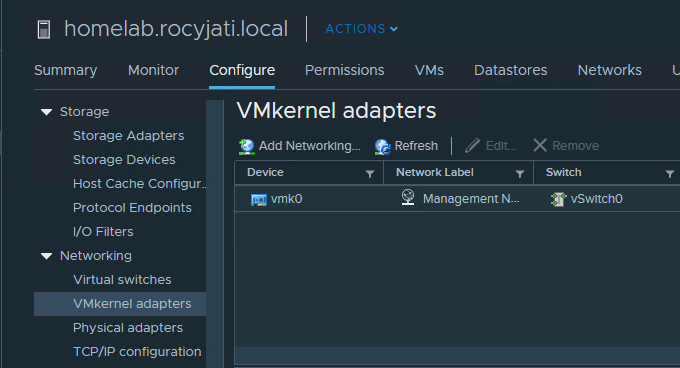This screenshot has width=680, height=368.
Task: Click the vSwitch0 text cell
Action: [x=596, y=199]
